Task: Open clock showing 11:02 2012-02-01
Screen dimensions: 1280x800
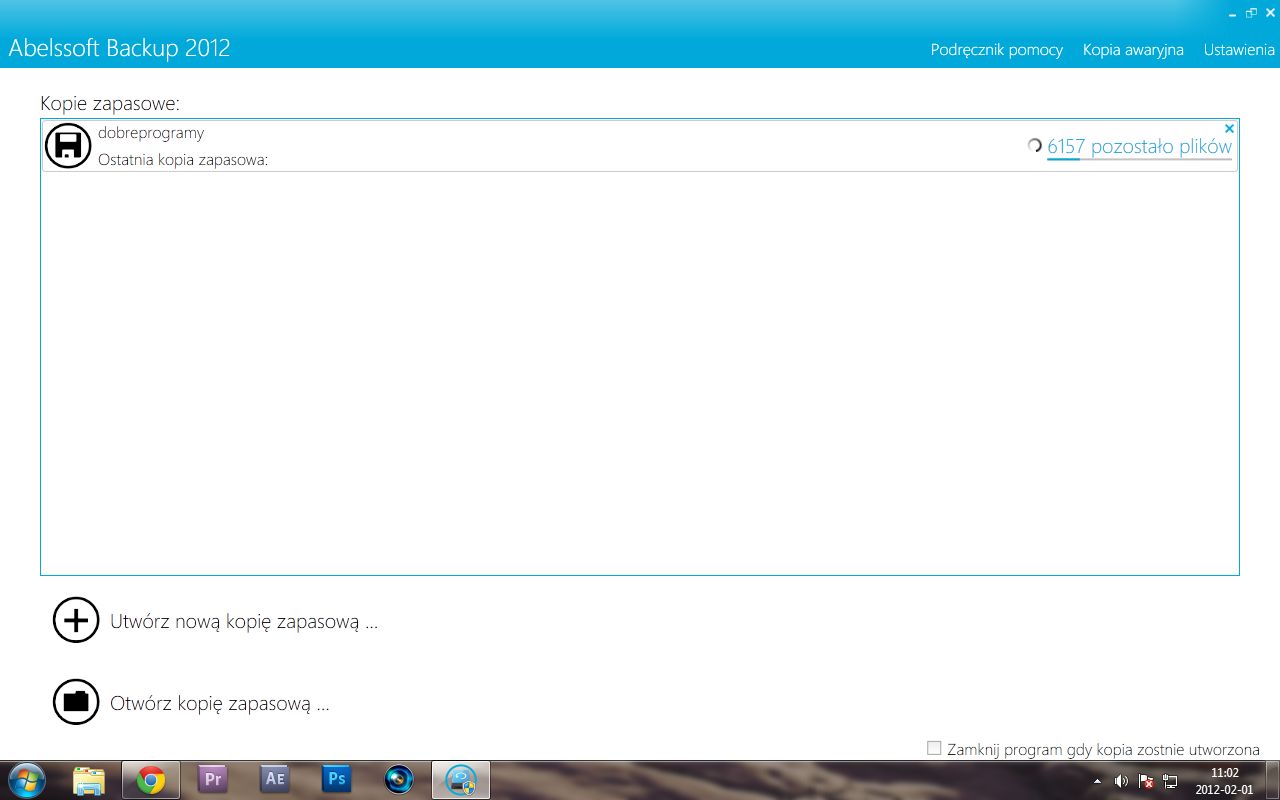Action: point(1224,781)
